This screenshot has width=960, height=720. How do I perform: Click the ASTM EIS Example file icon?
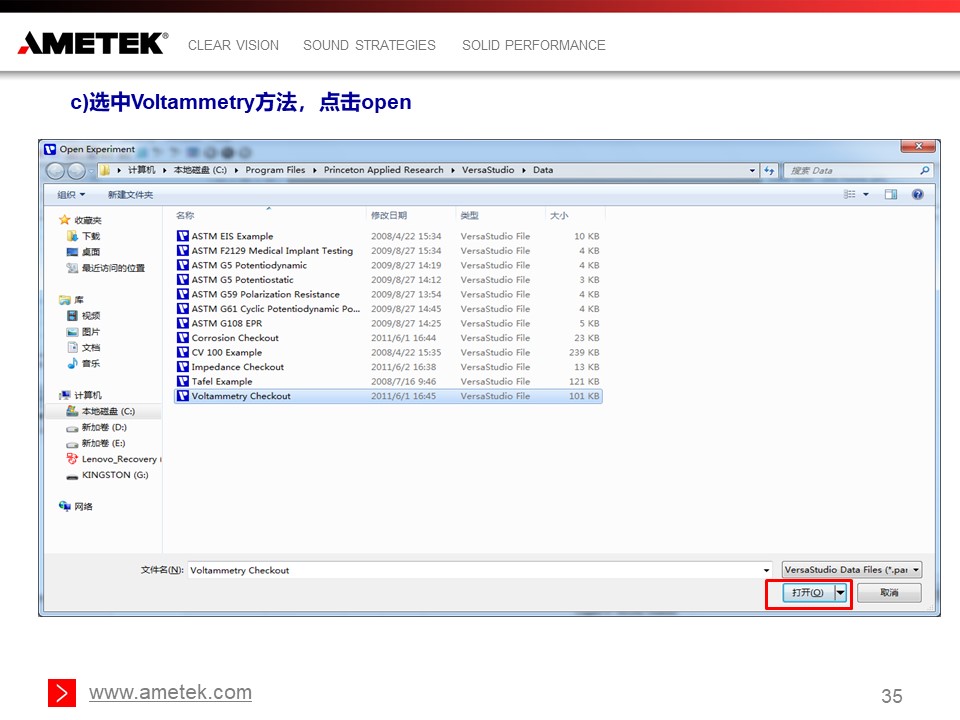pyautogui.click(x=182, y=236)
